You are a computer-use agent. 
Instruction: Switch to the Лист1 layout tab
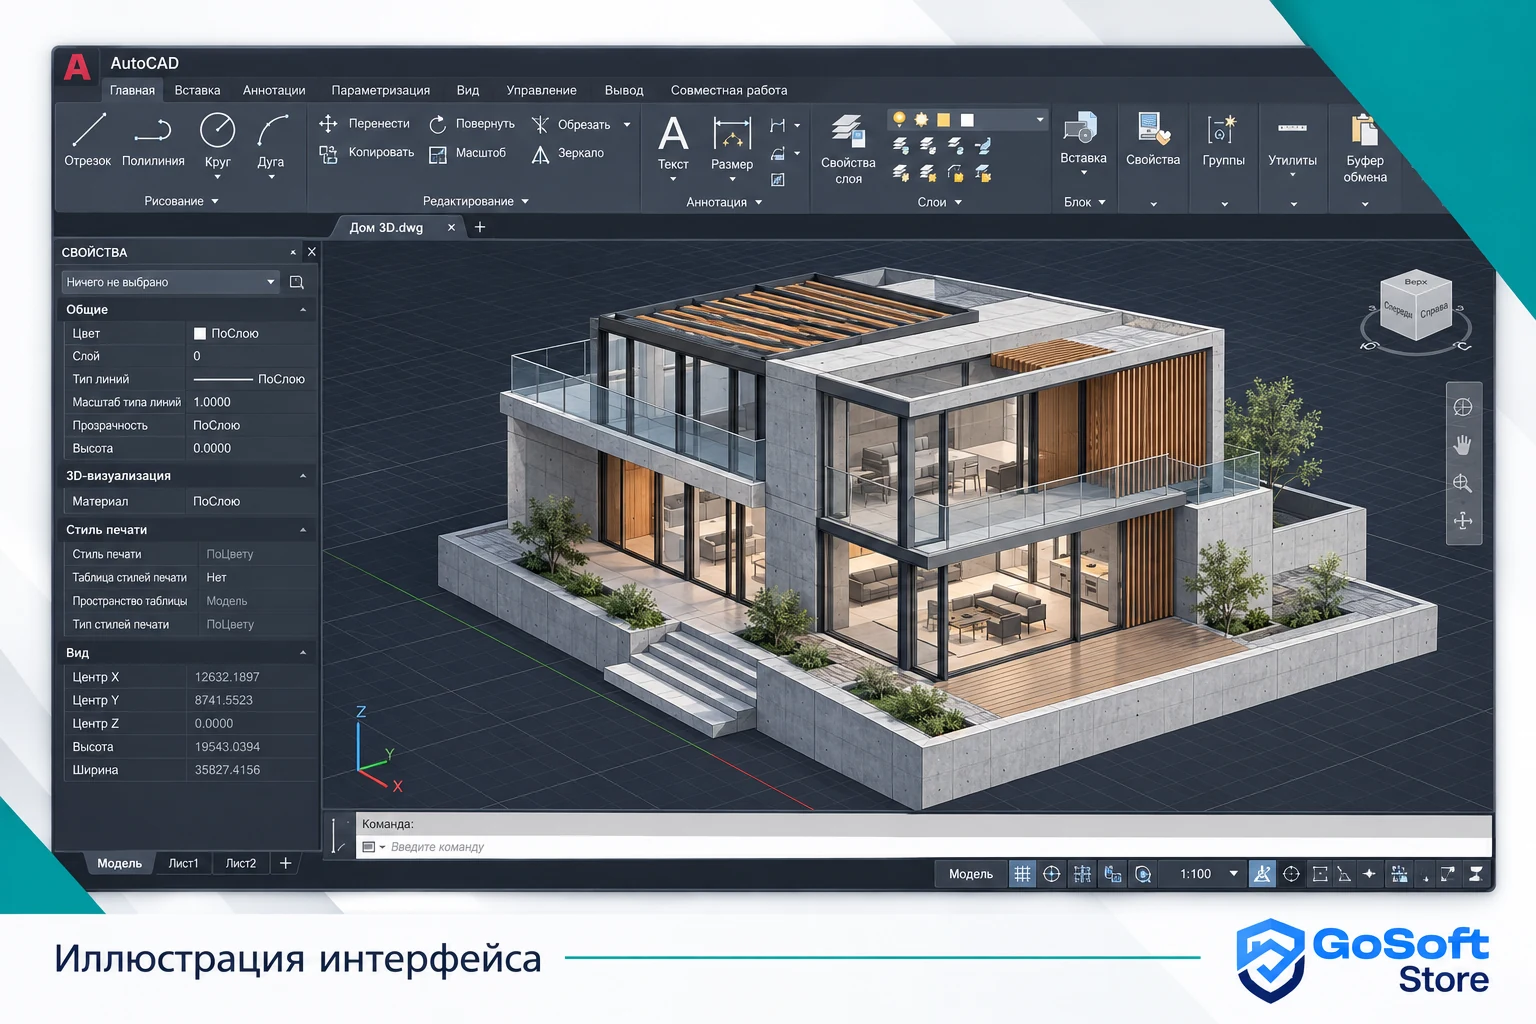[183, 863]
